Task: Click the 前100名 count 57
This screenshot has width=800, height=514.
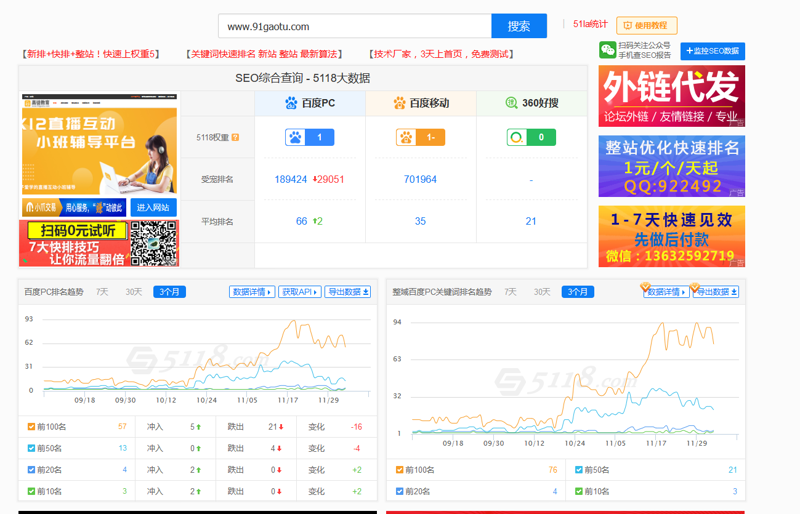Action: point(122,426)
